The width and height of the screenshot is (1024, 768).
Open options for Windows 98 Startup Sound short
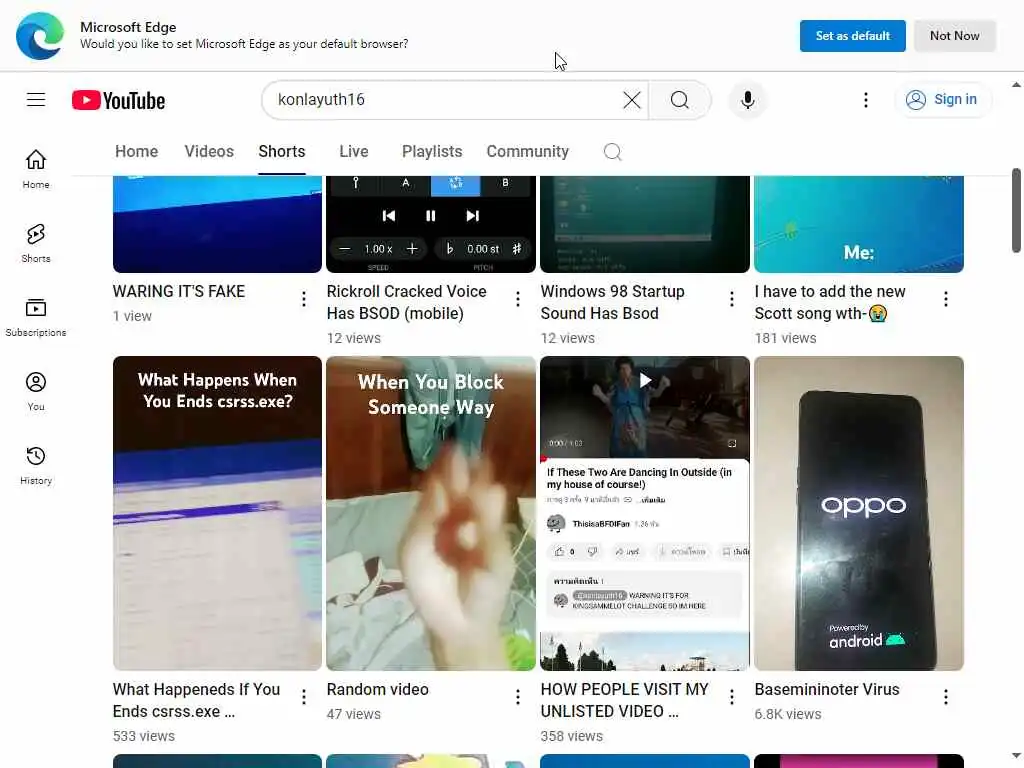(732, 299)
